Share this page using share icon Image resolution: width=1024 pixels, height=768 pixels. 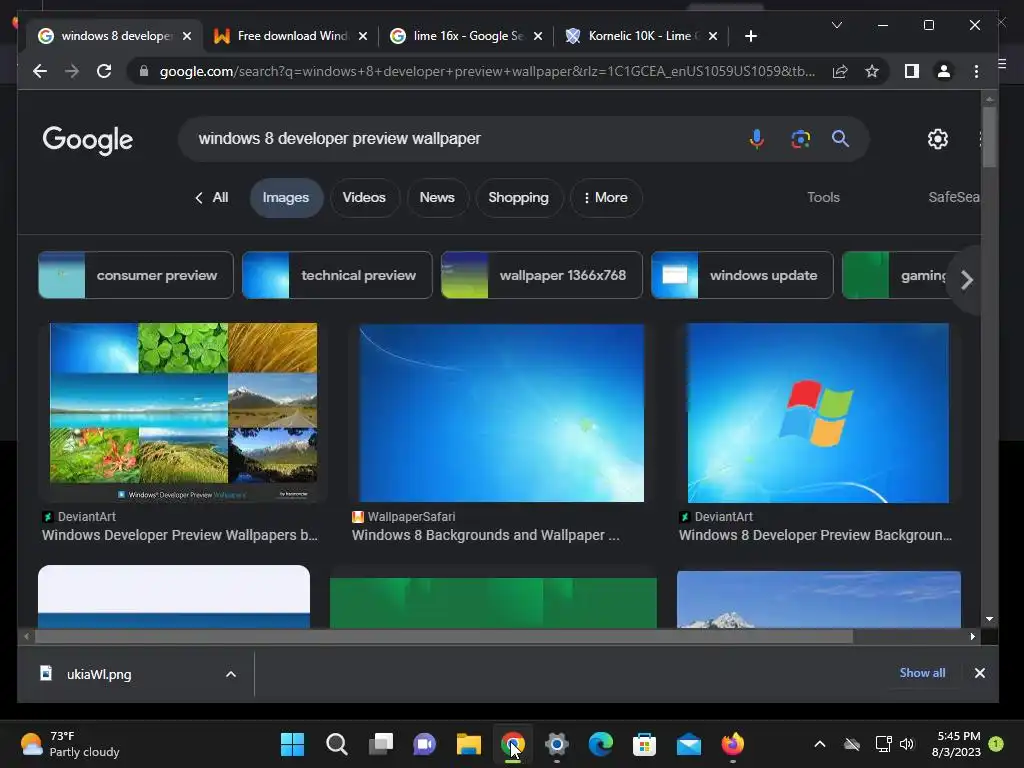[x=840, y=71]
